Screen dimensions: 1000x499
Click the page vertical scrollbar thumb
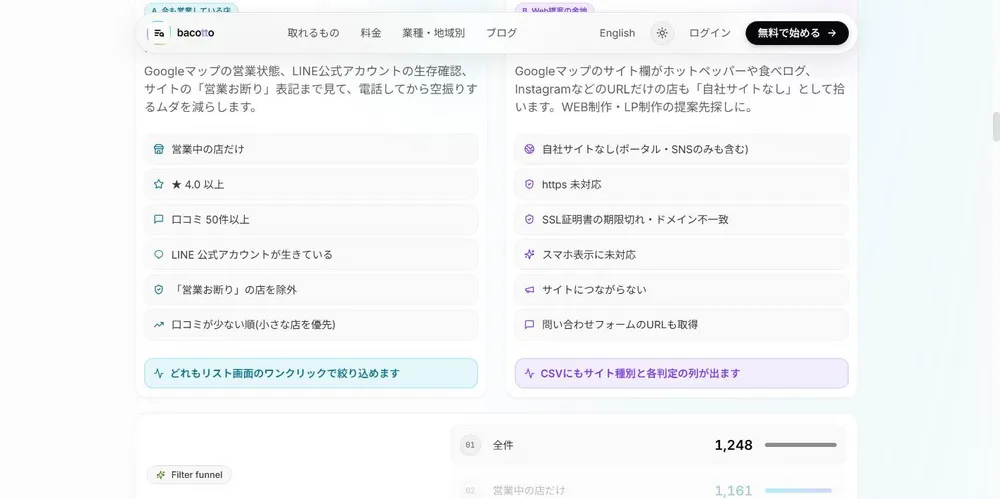click(x=996, y=126)
